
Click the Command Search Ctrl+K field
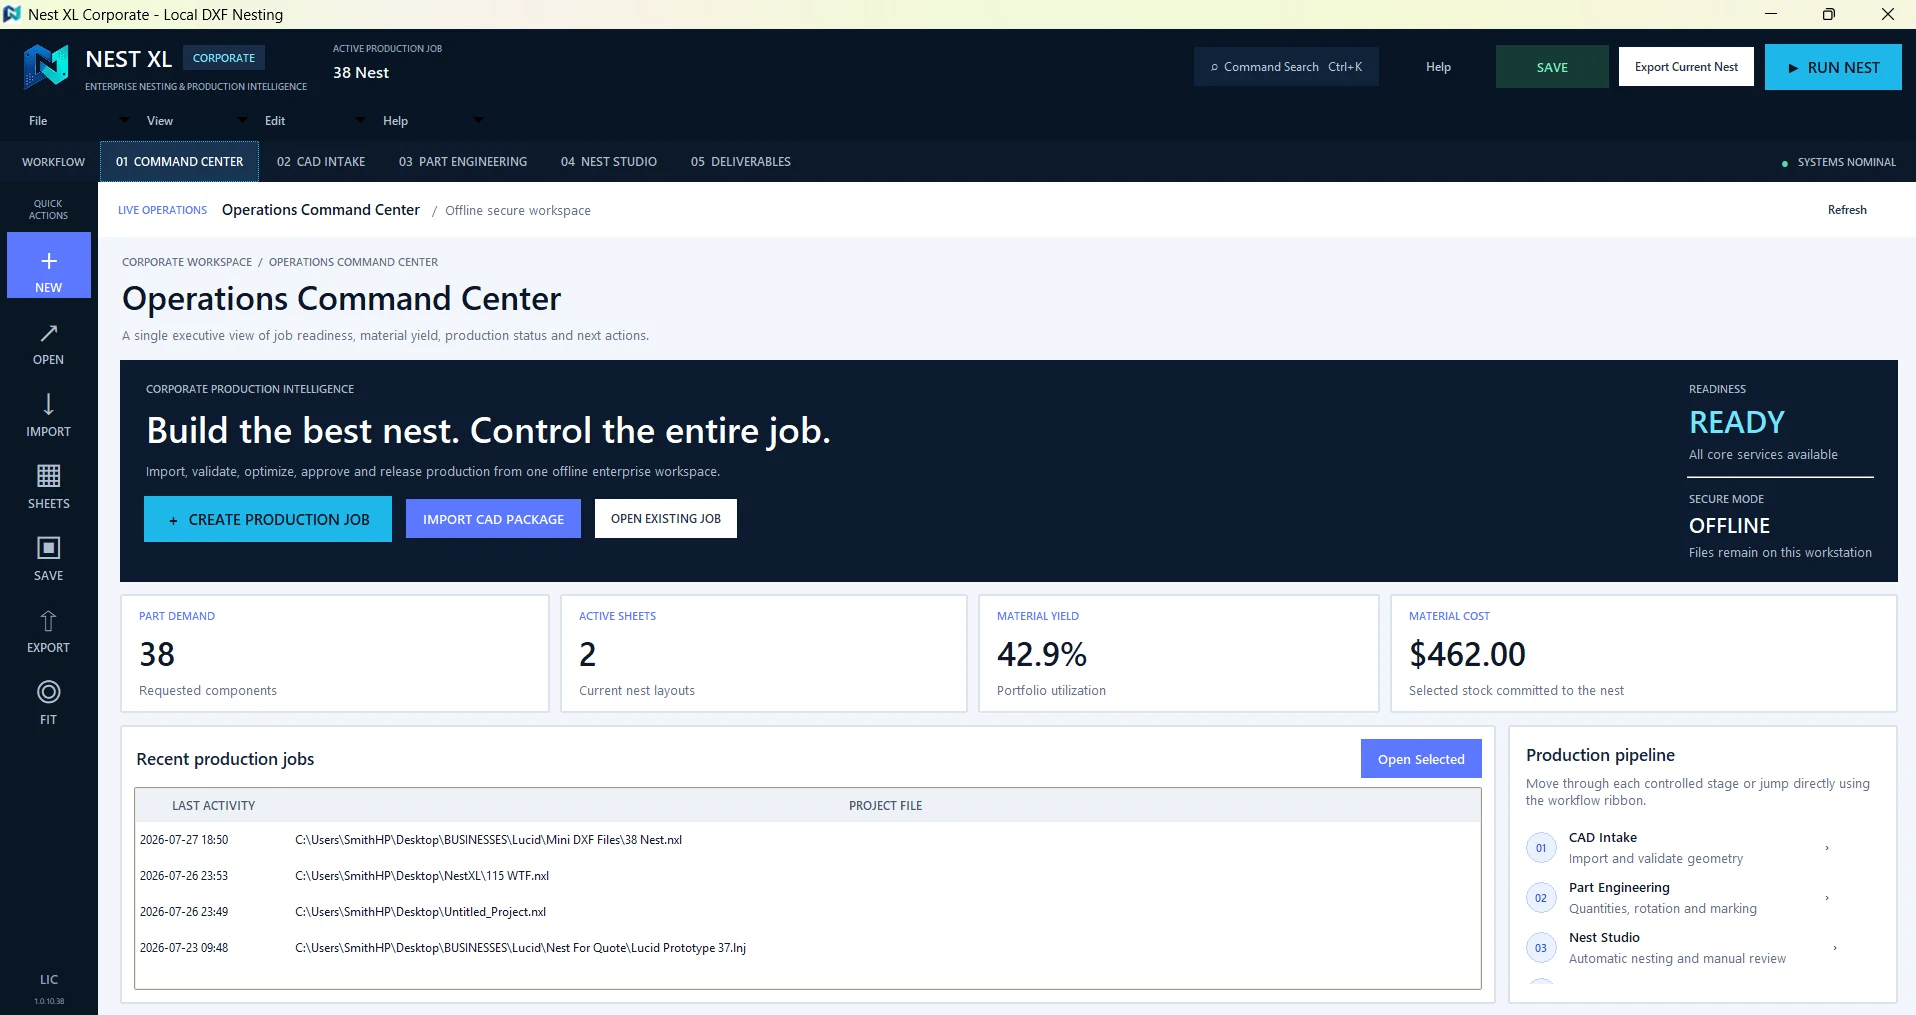point(1286,67)
